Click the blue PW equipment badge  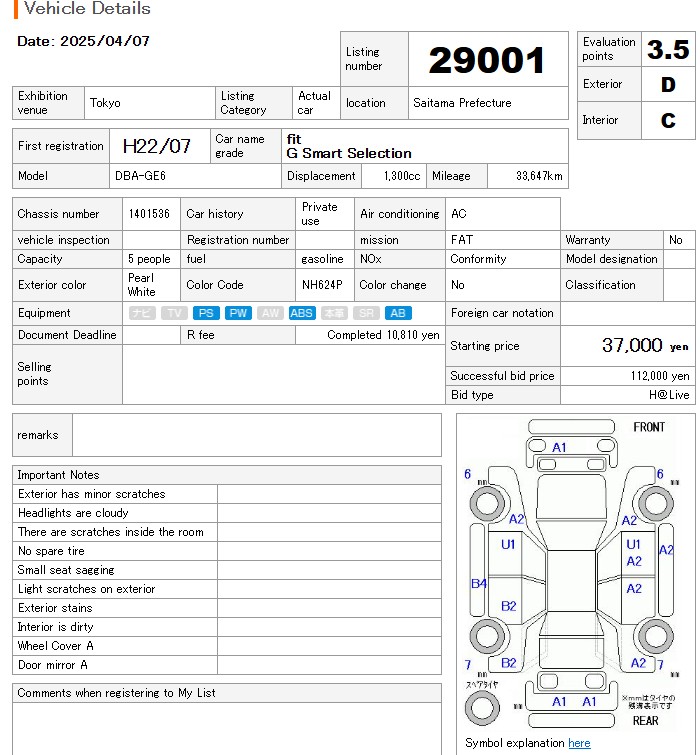(x=238, y=313)
